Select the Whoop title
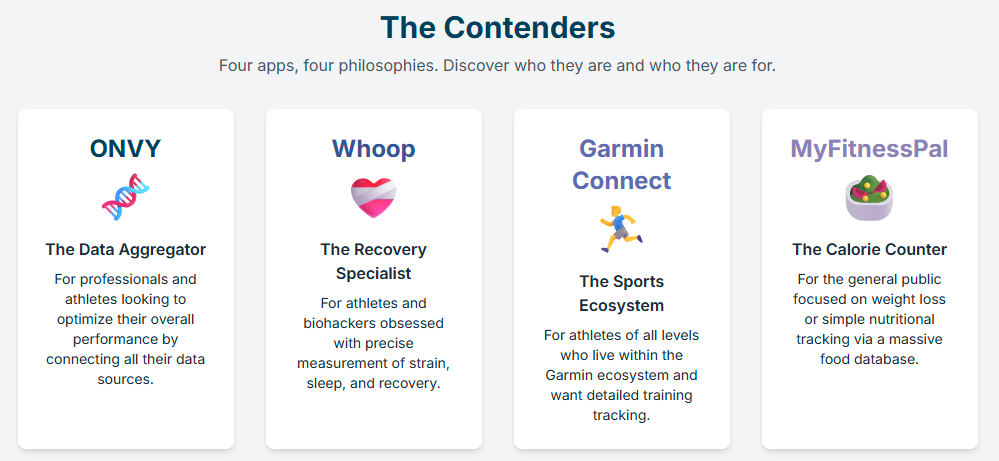The width and height of the screenshot is (999, 461). tap(373, 148)
